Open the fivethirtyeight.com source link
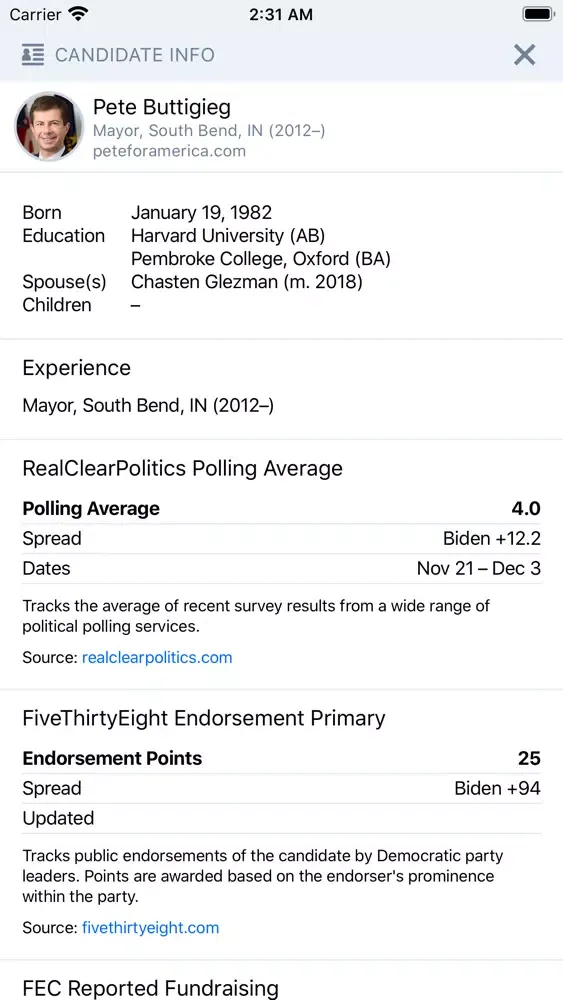 [x=150, y=927]
